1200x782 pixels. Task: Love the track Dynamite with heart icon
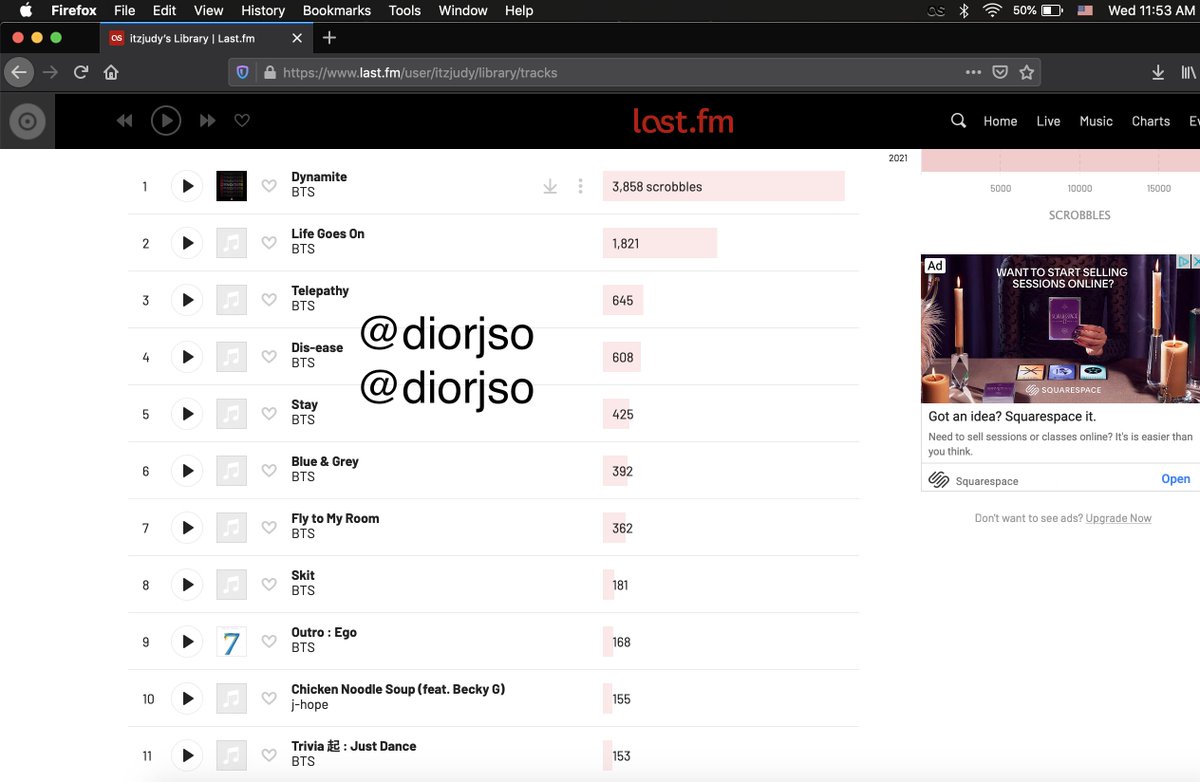(269, 186)
